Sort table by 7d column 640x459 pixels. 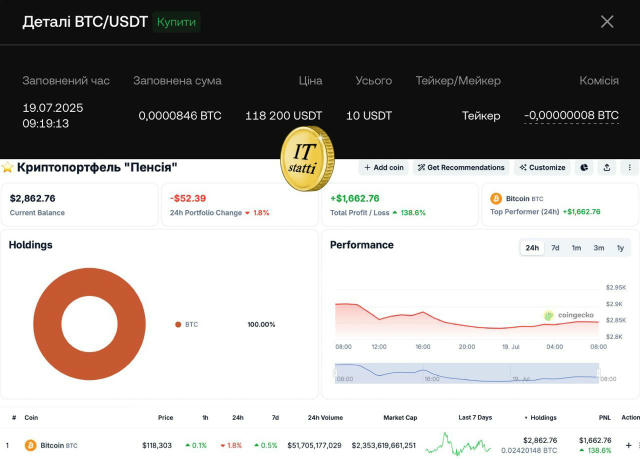pyautogui.click(x=275, y=417)
